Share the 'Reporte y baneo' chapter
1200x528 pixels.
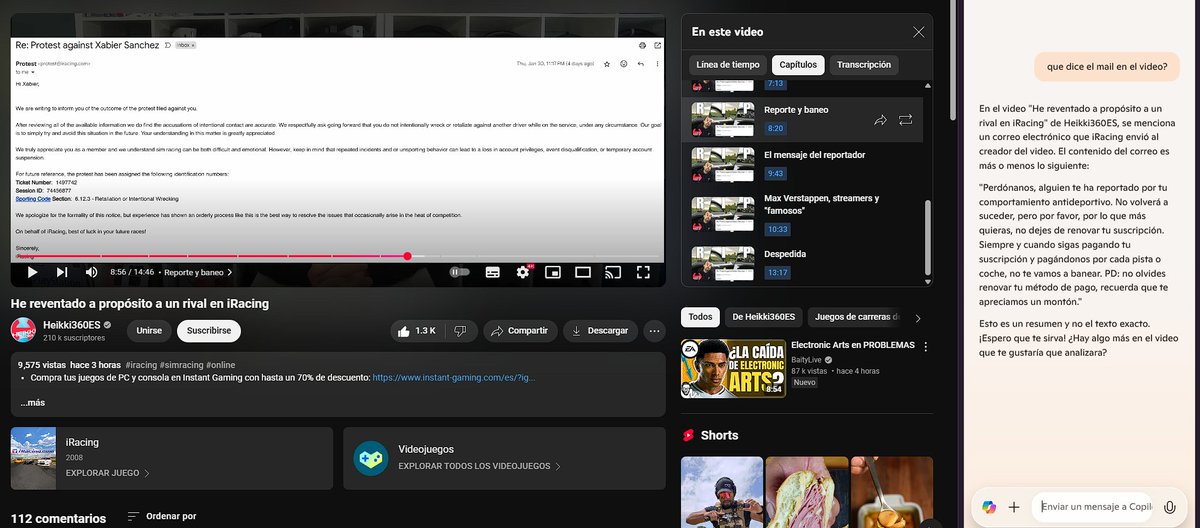(880, 119)
